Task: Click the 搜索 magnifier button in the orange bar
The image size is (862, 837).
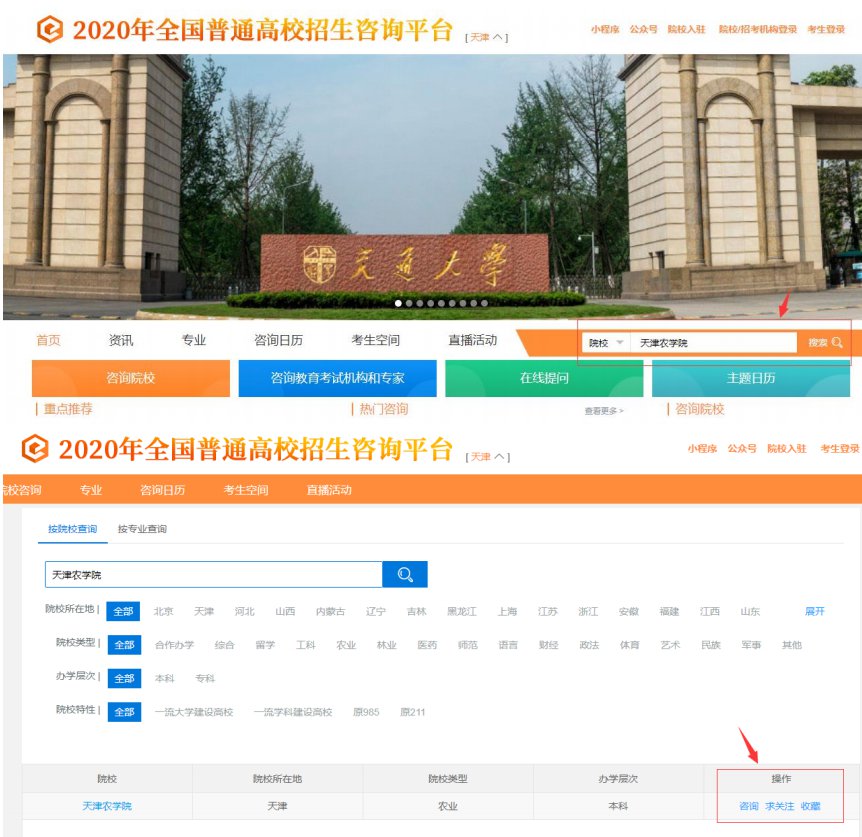Action: [825, 342]
